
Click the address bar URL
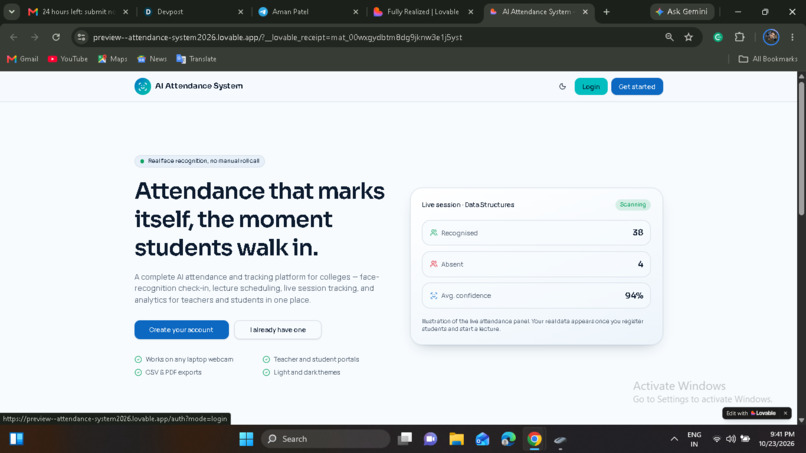click(278, 37)
